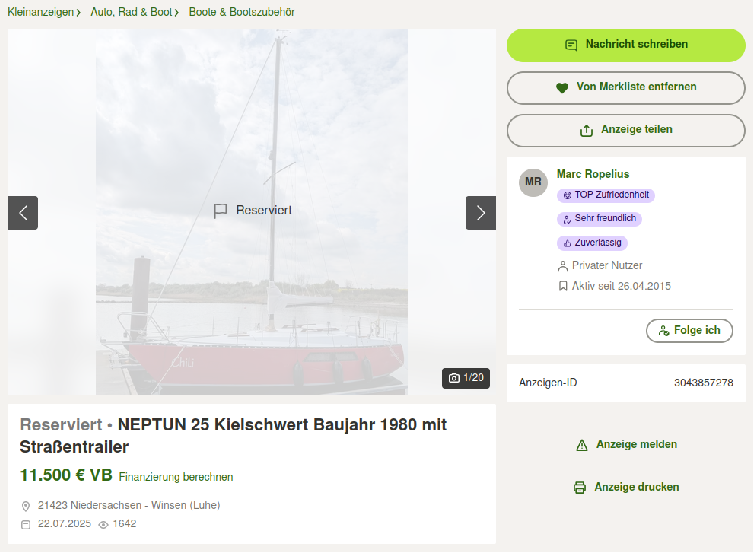Show next photo with right arrow
This screenshot has width=753, height=552.
[481, 213]
